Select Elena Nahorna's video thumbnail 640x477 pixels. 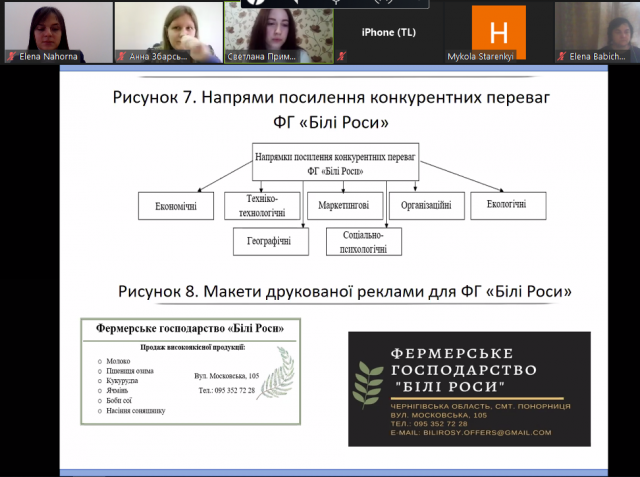coord(58,32)
